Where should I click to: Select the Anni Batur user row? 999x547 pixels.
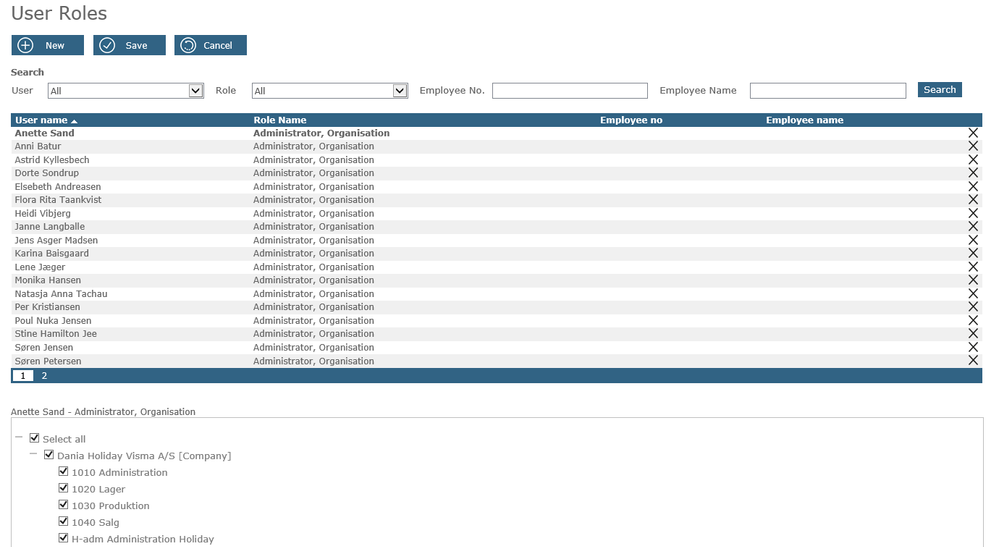coord(496,146)
